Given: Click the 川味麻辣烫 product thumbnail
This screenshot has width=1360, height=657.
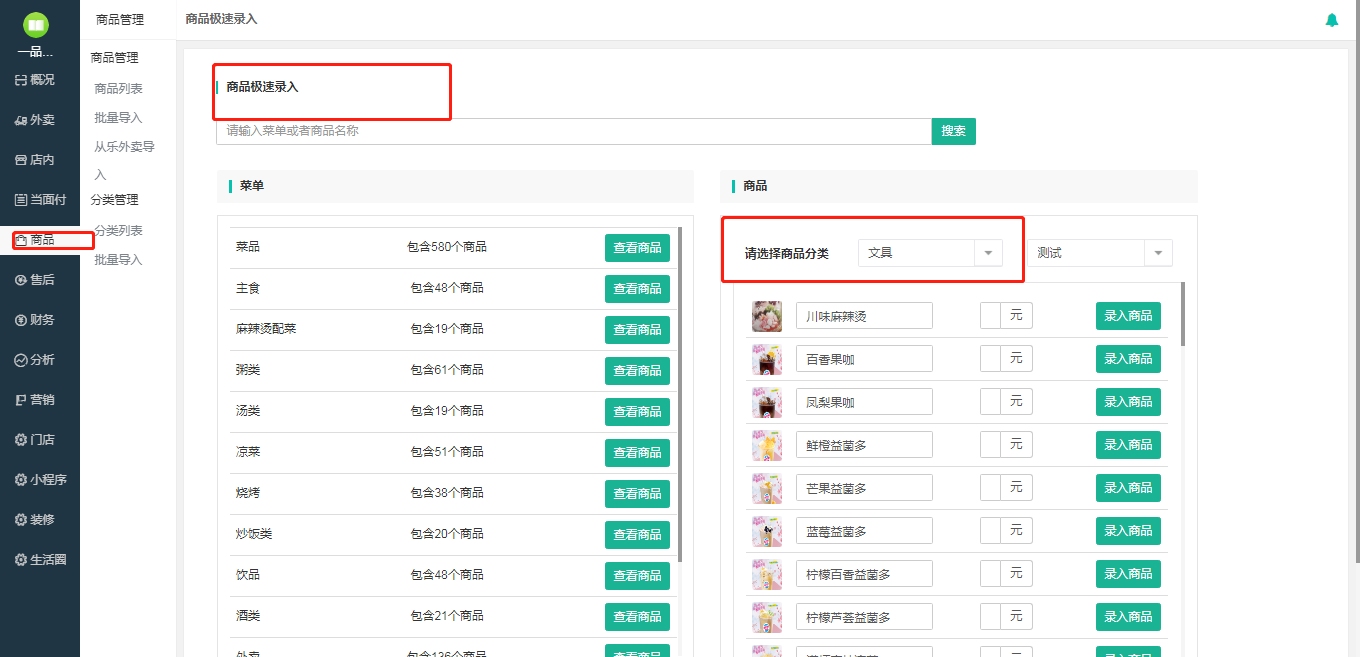Looking at the screenshot, I should pyautogui.click(x=767, y=316).
